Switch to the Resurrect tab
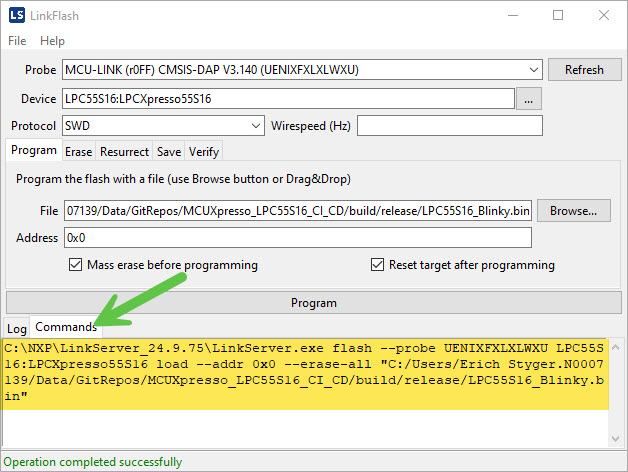Screen dimensions: 628x472 tap(124, 152)
